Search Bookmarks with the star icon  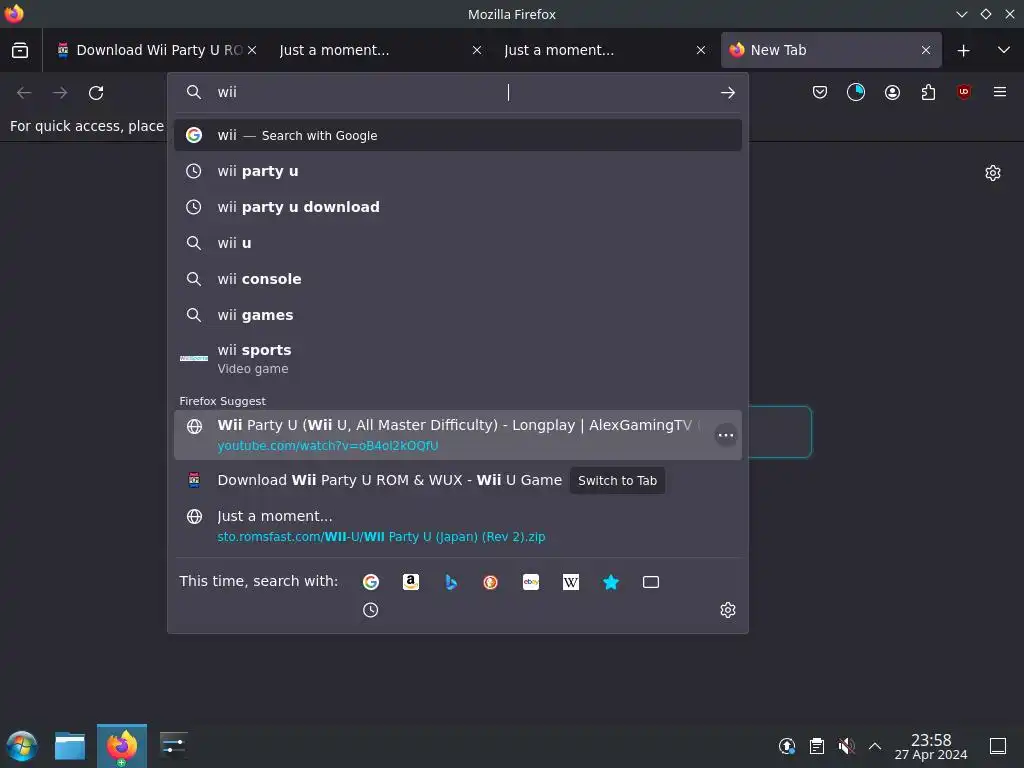pyautogui.click(x=611, y=582)
